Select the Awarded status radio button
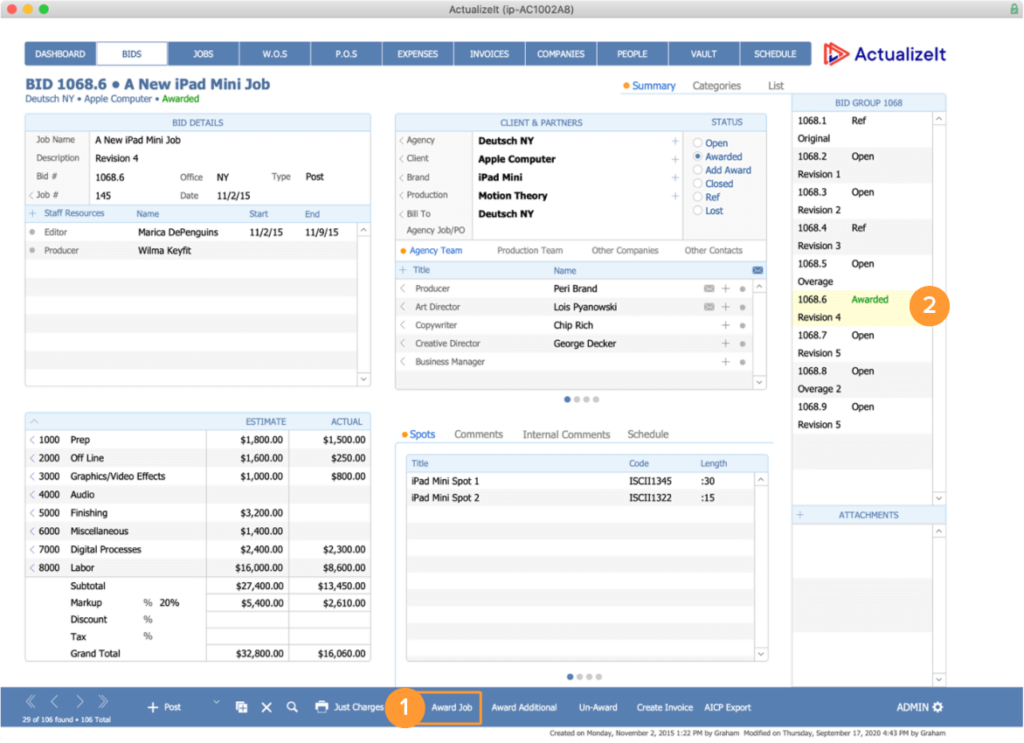This screenshot has height=743, width=1024. pyautogui.click(x=697, y=157)
